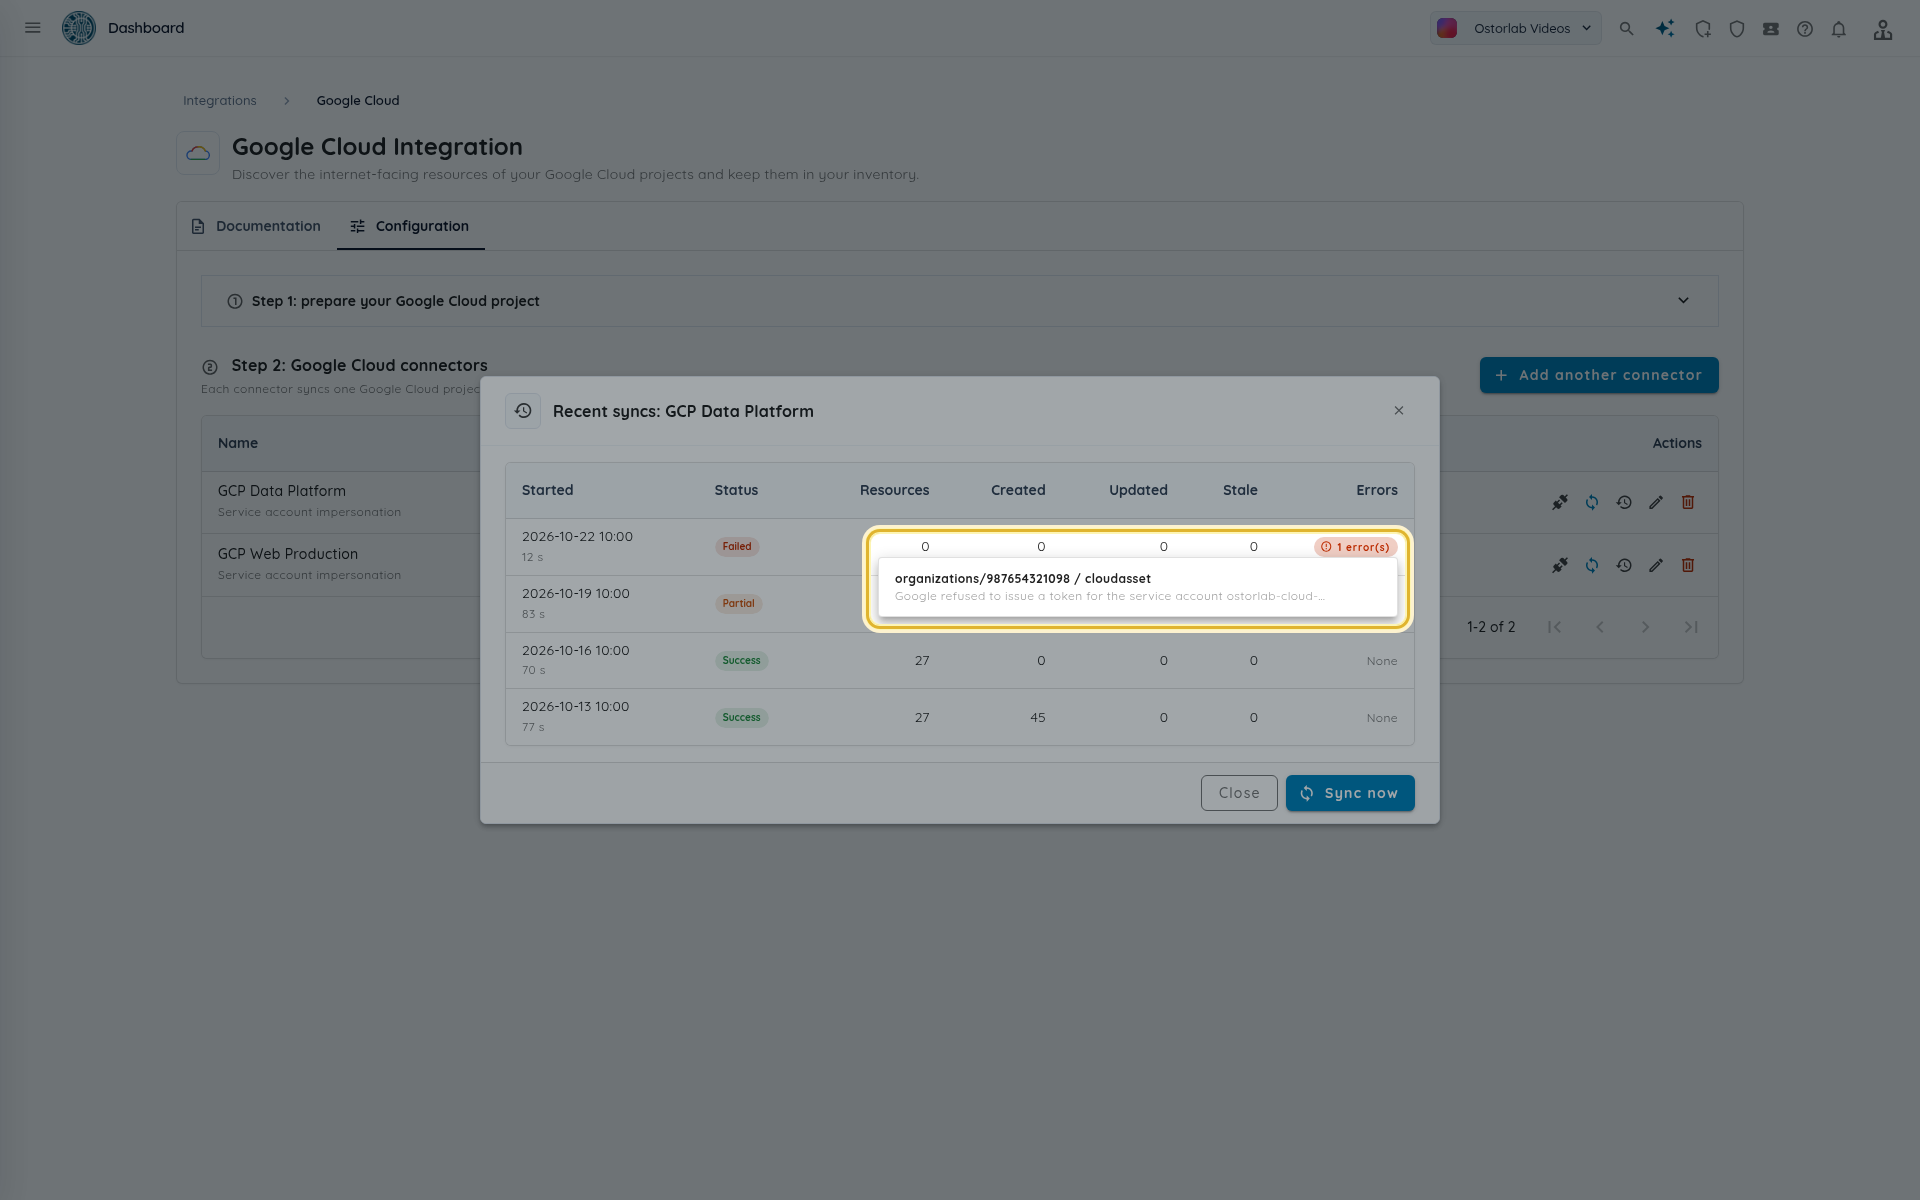Click the ticket icon in the header

pyautogui.click(x=1771, y=29)
